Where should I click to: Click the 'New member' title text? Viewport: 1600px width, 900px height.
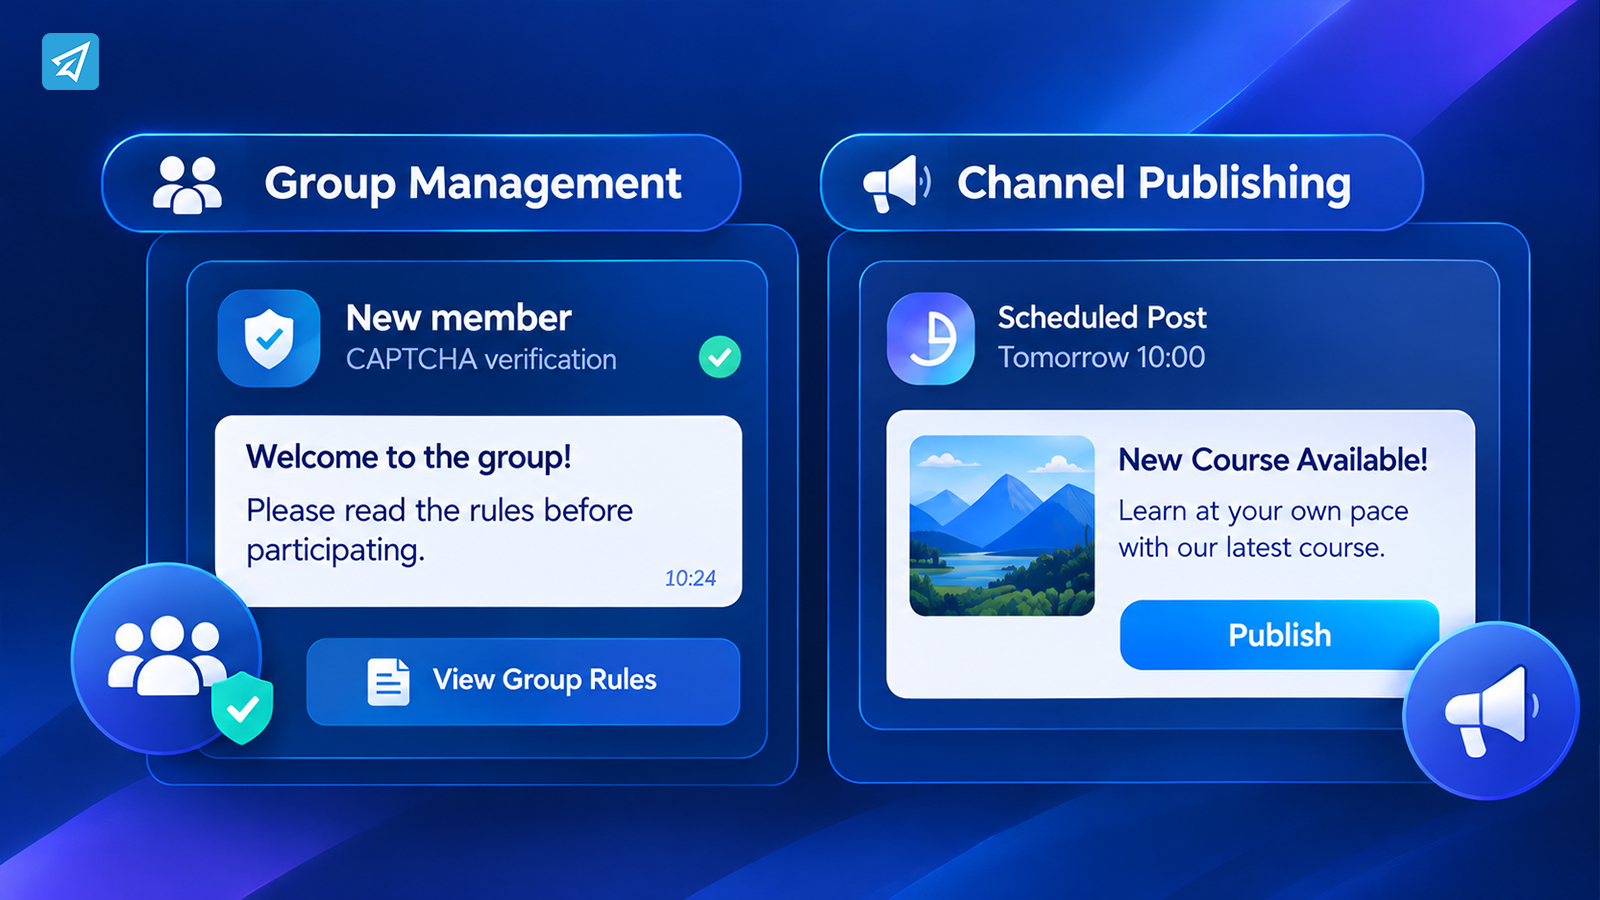click(458, 318)
